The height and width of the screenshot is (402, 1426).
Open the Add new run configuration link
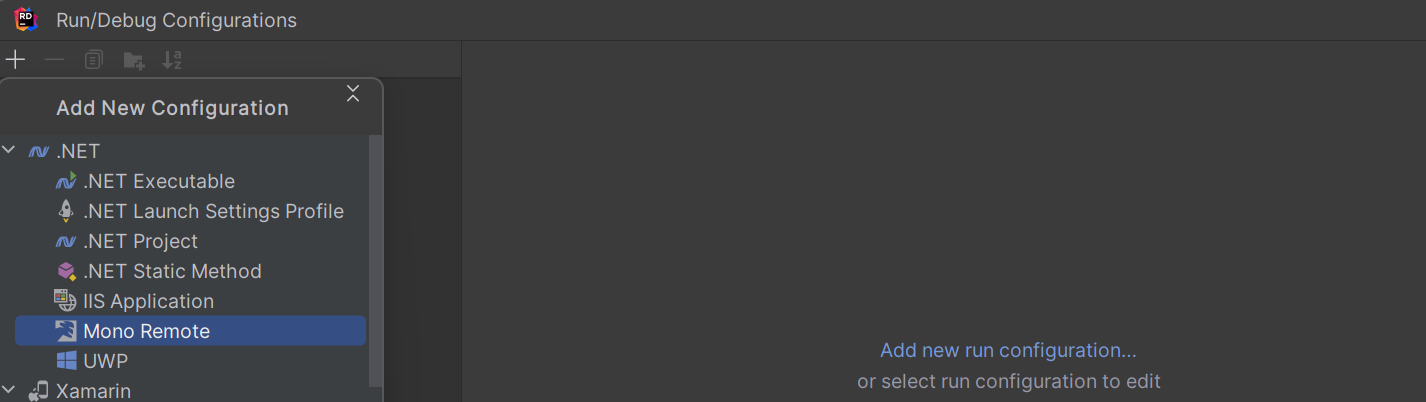coord(1008,350)
